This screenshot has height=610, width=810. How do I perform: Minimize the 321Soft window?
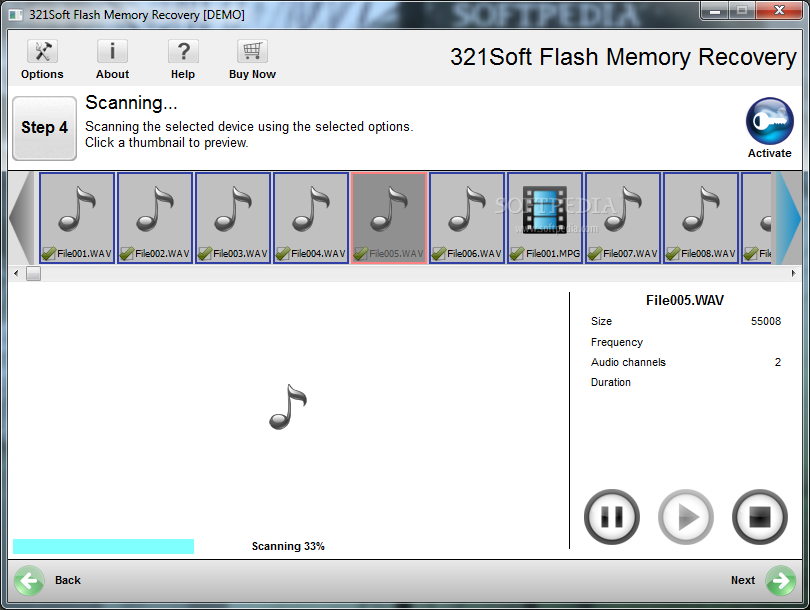[x=715, y=10]
